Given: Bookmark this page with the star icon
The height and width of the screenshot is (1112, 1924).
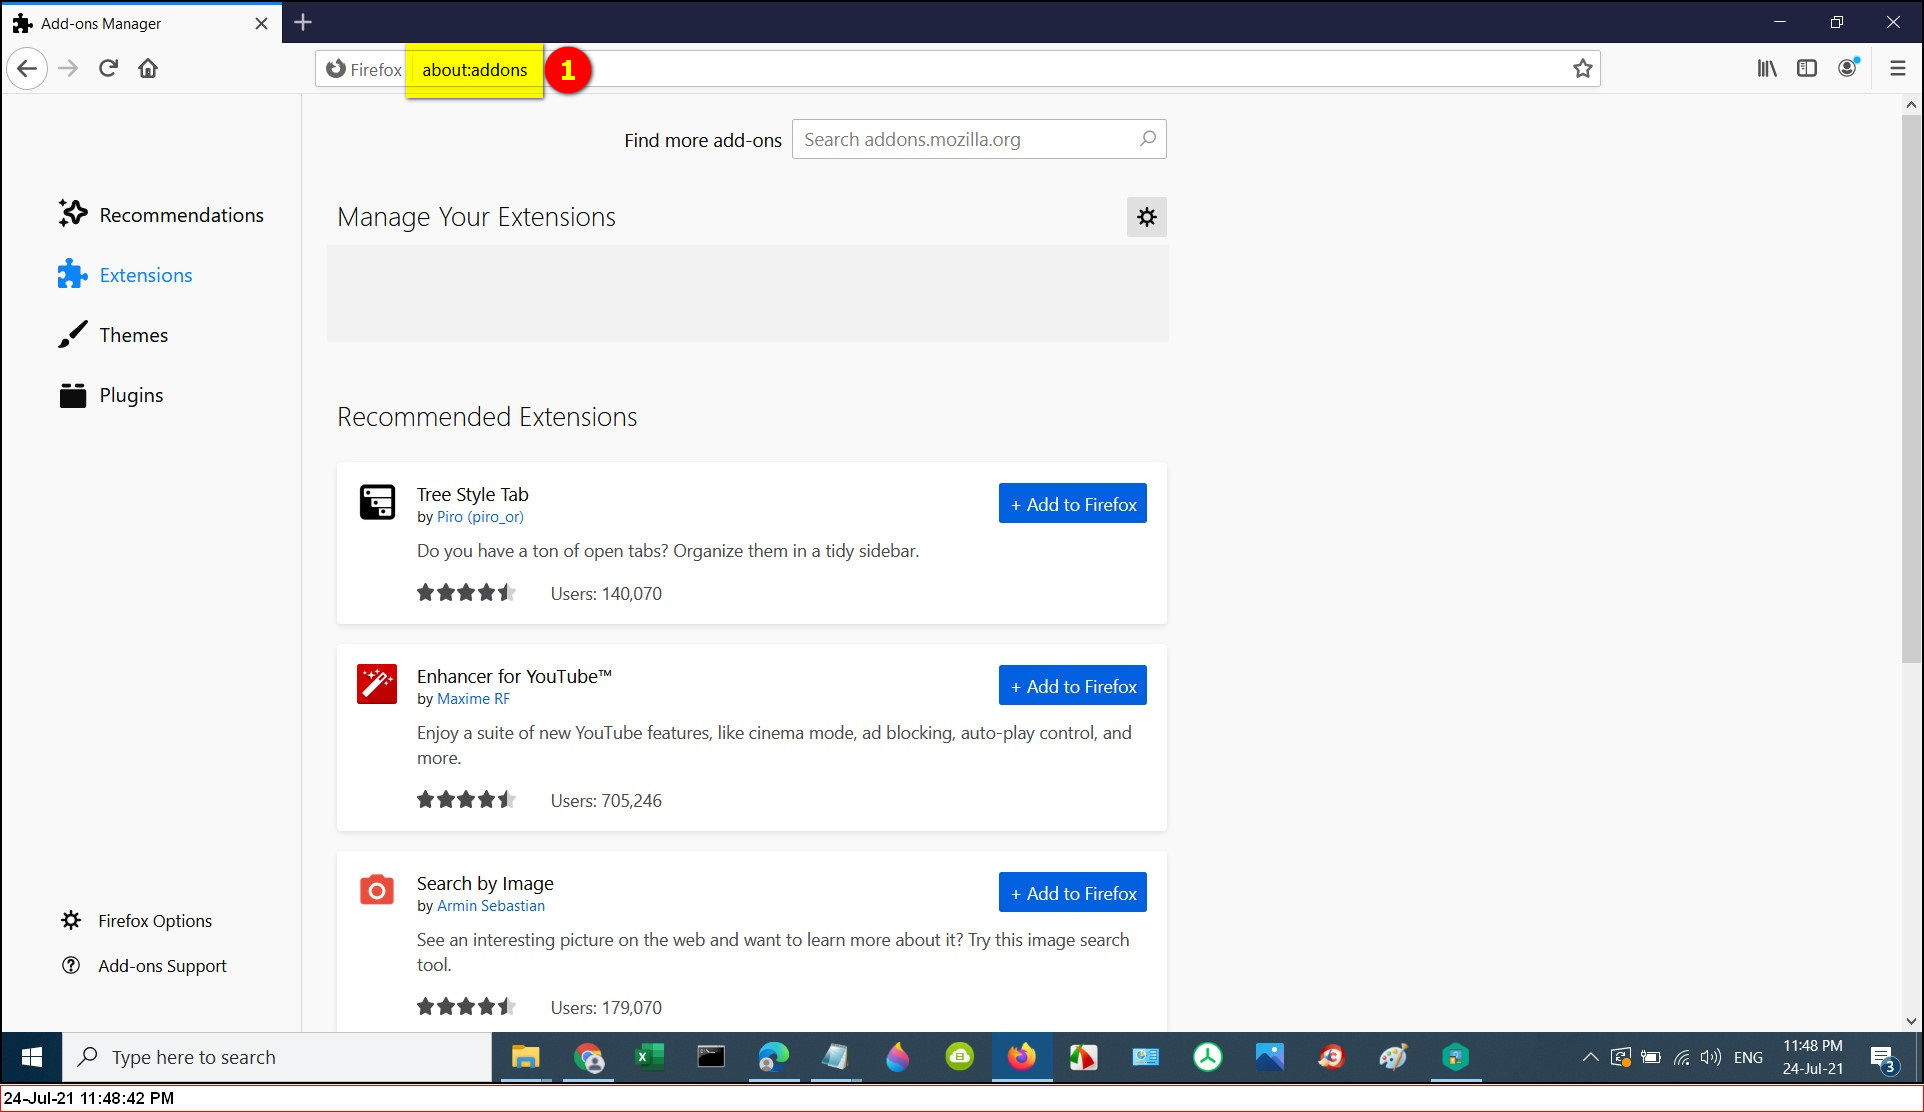Looking at the screenshot, I should pyautogui.click(x=1582, y=69).
